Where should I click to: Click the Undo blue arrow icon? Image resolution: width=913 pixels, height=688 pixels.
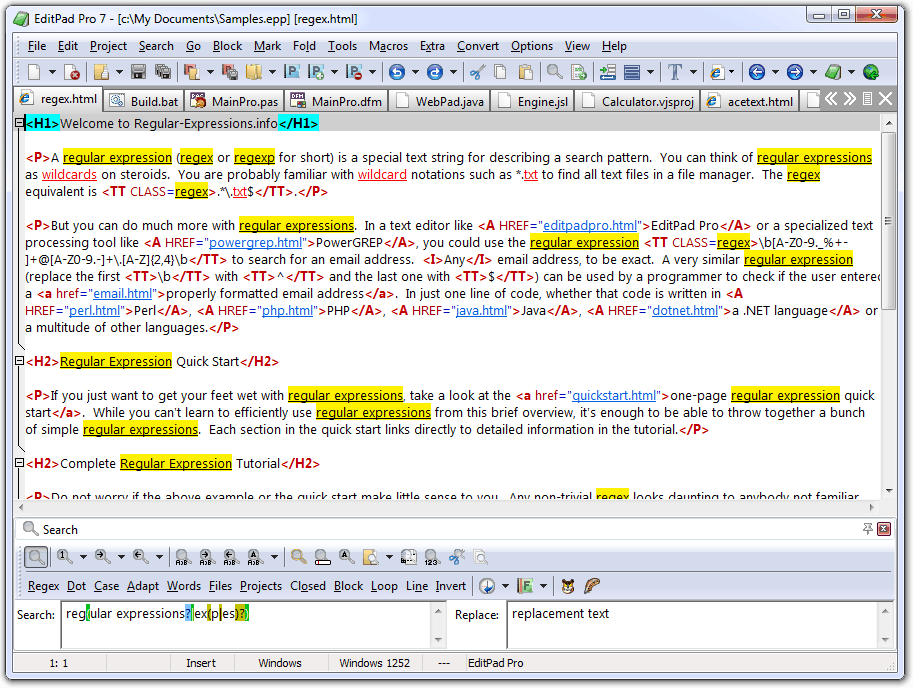click(397, 72)
